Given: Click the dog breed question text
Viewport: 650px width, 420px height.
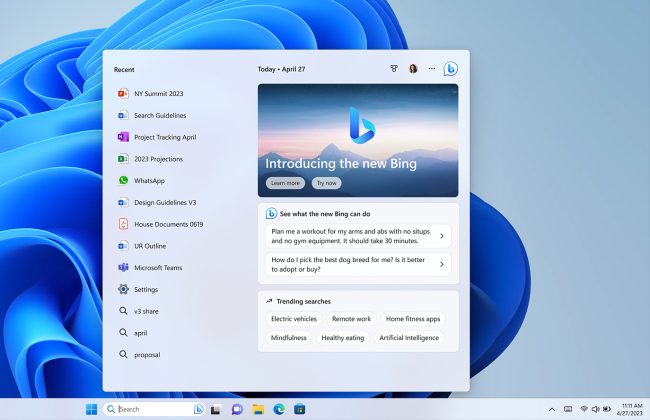Looking at the screenshot, I should tap(348, 264).
